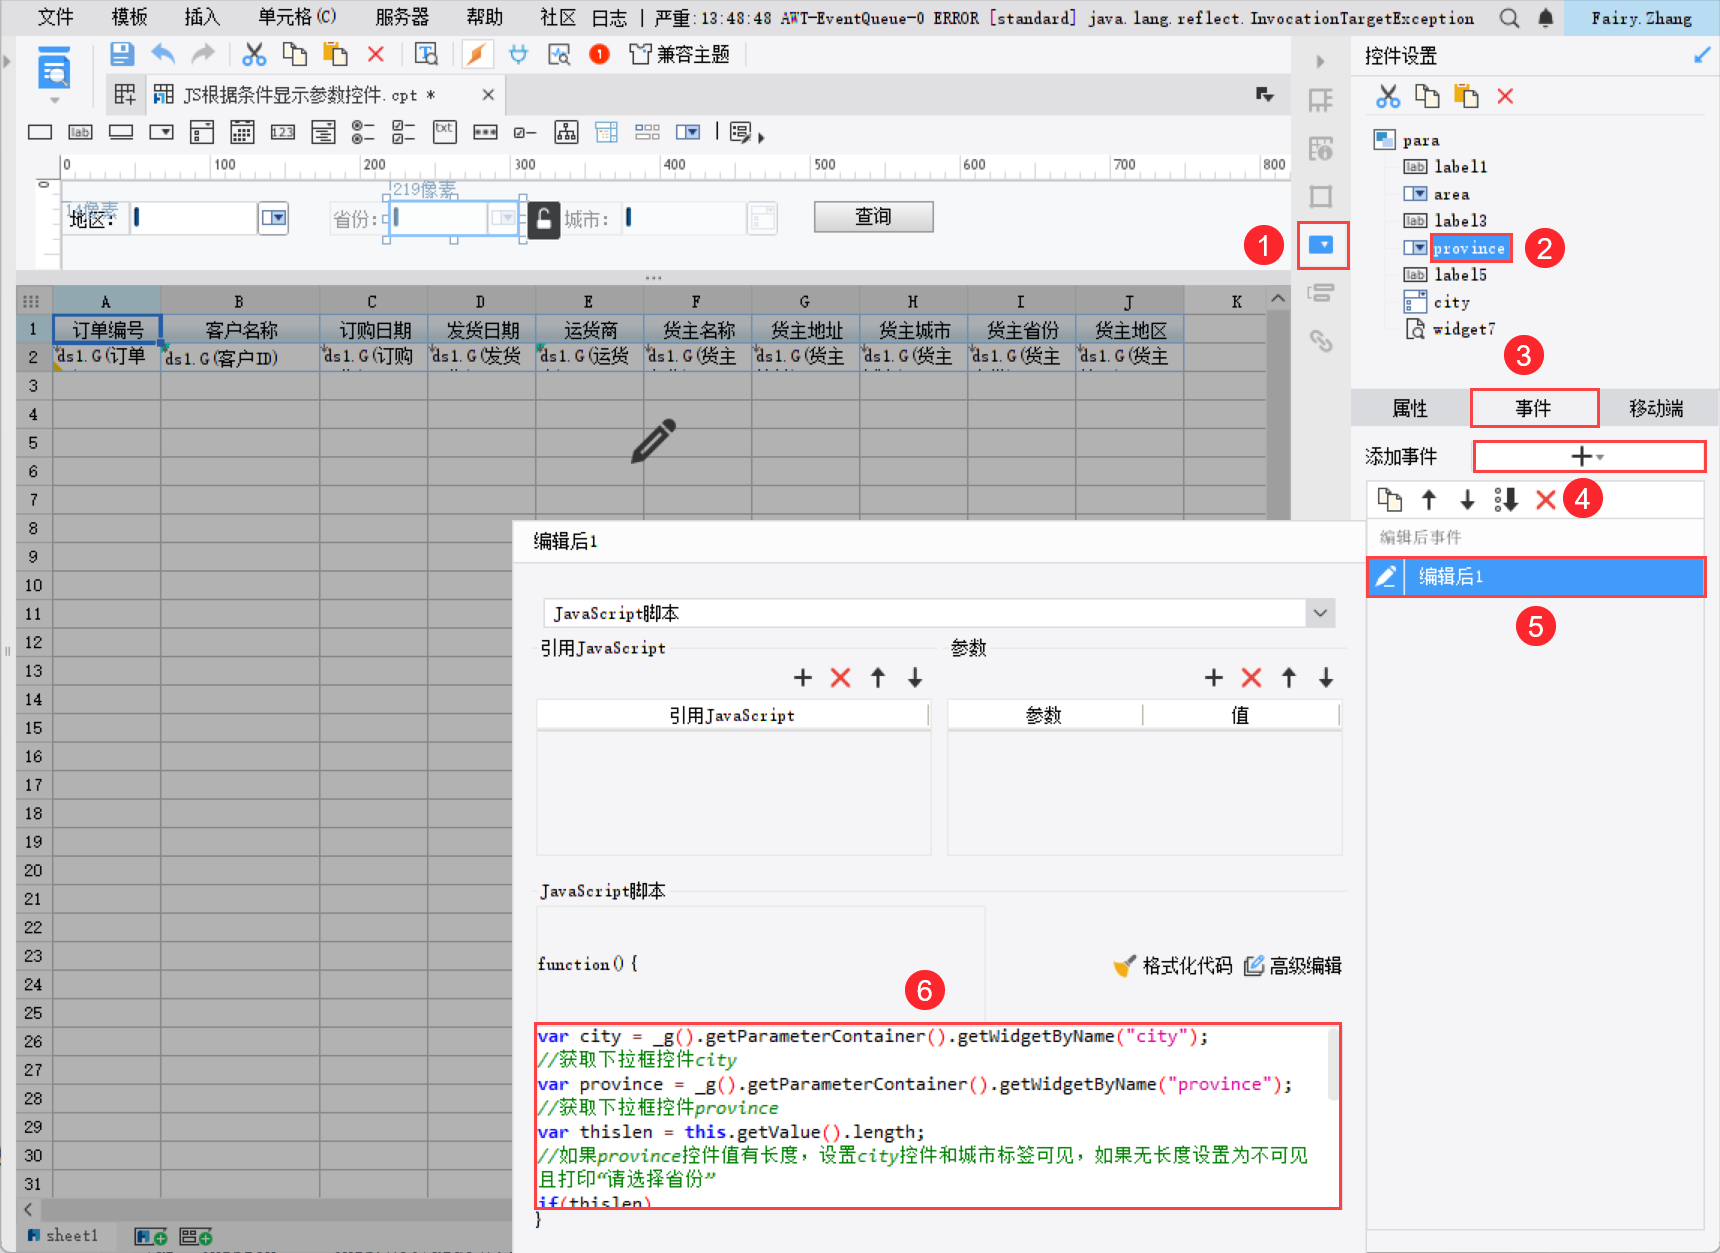Screen dimensions: 1720x1253
Task: Select the checkbox group widget tool
Action: click(403, 132)
